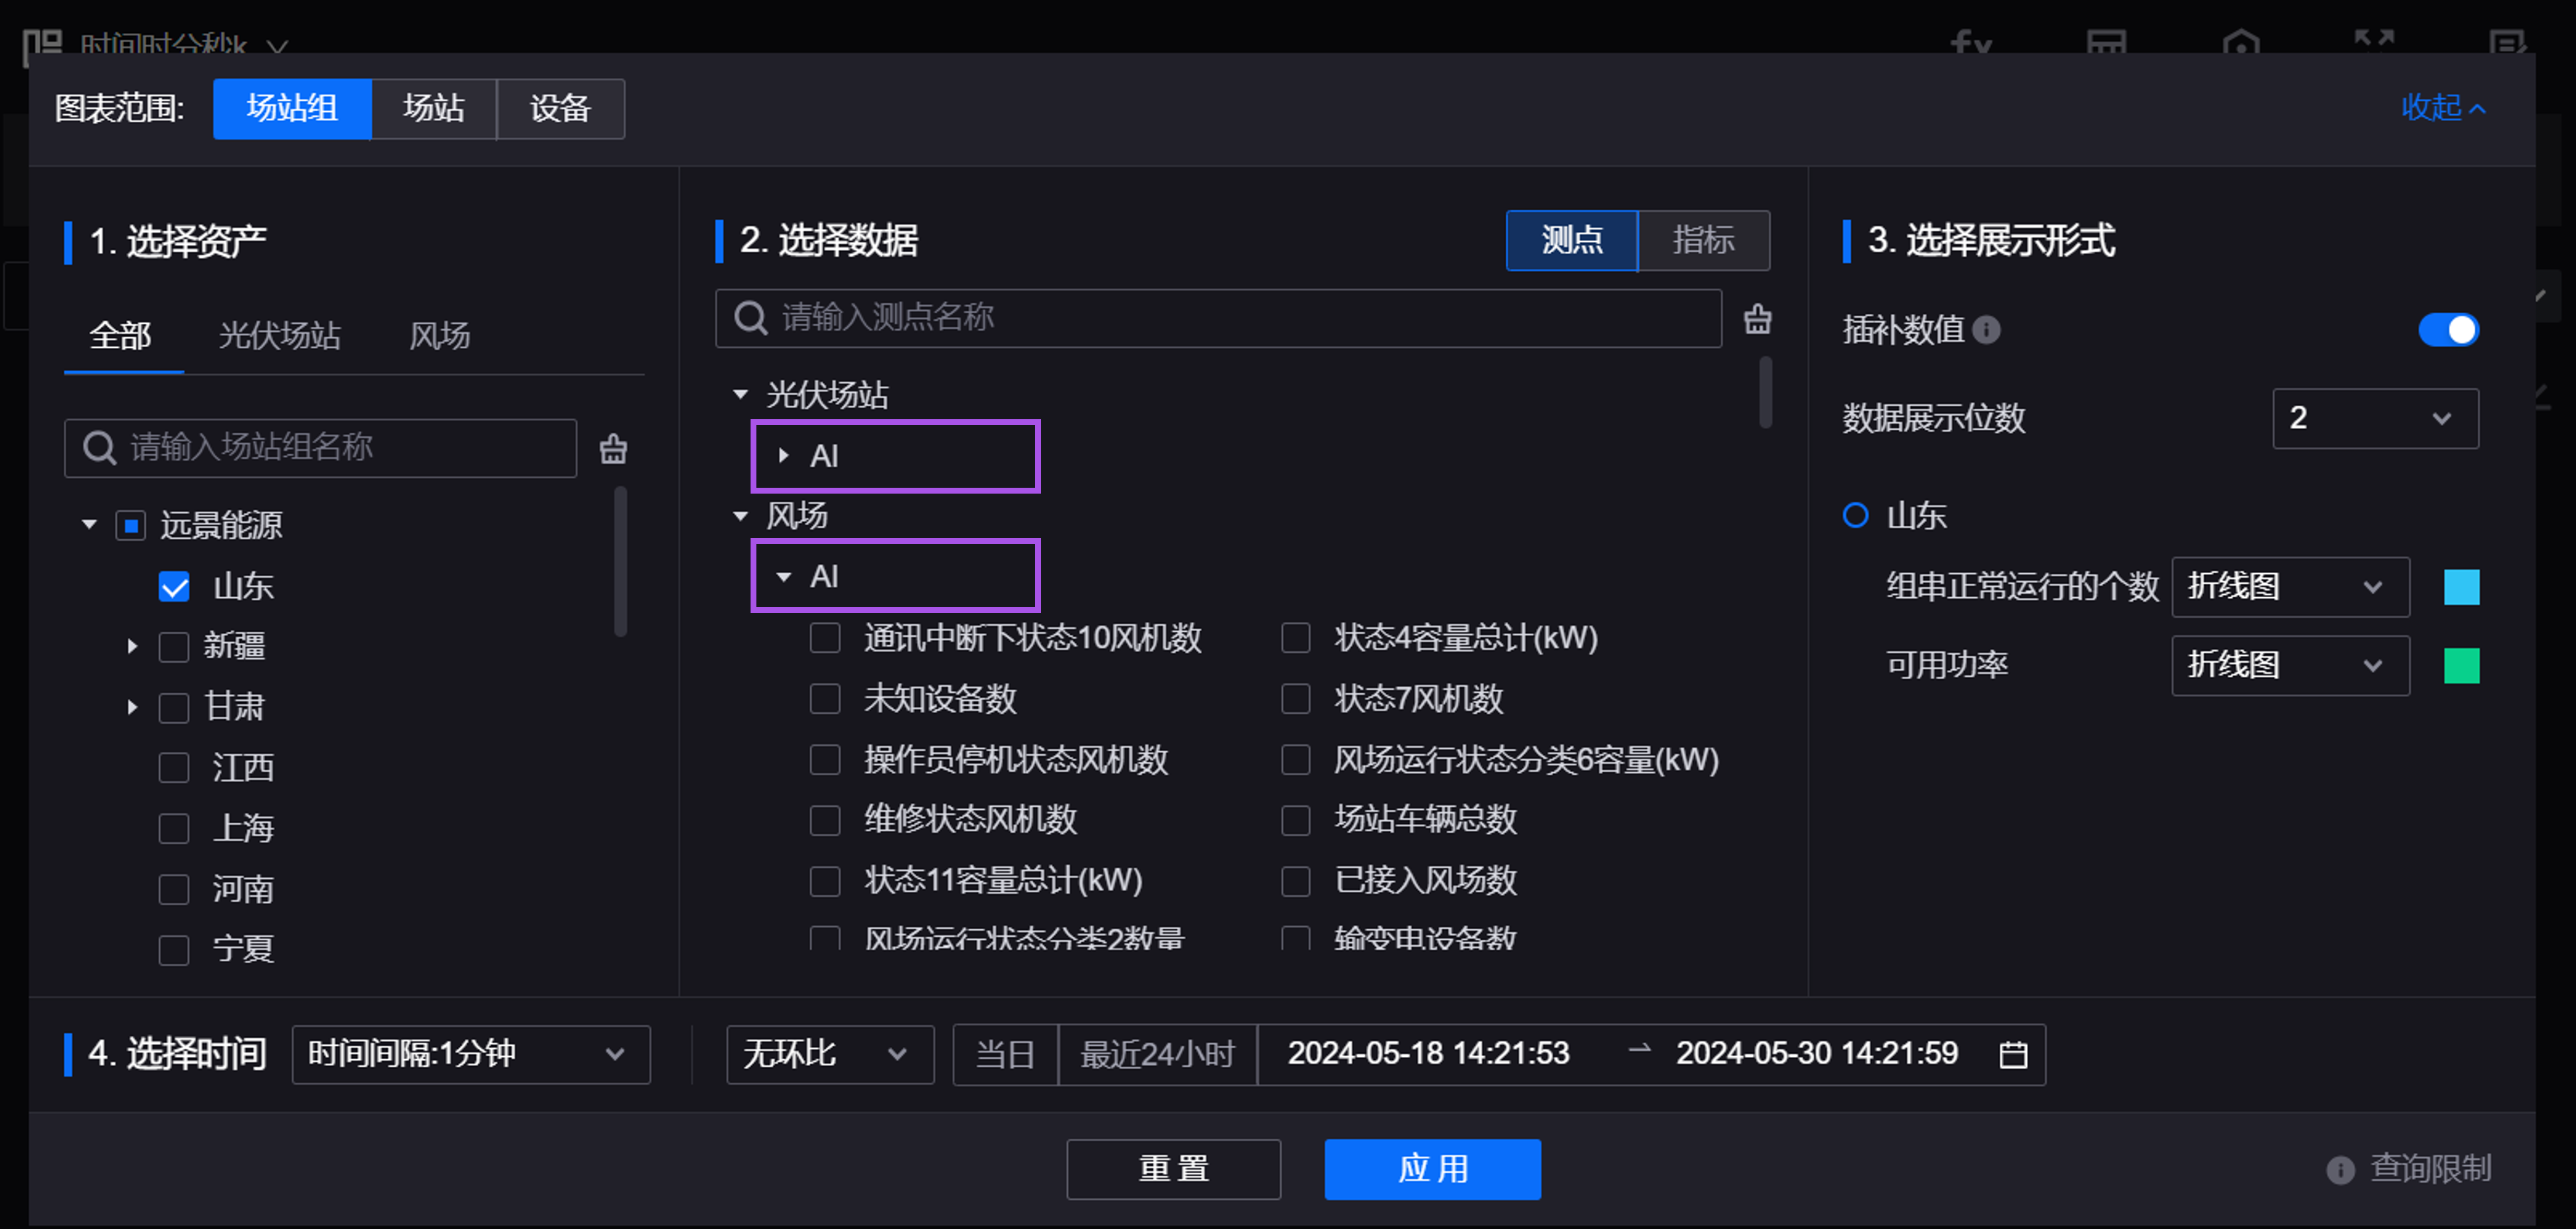This screenshot has width=2576, height=1229.
Task: Open the 时间间隔:1分钟 dropdown
Action: pyautogui.click(x=470, y=1053)
